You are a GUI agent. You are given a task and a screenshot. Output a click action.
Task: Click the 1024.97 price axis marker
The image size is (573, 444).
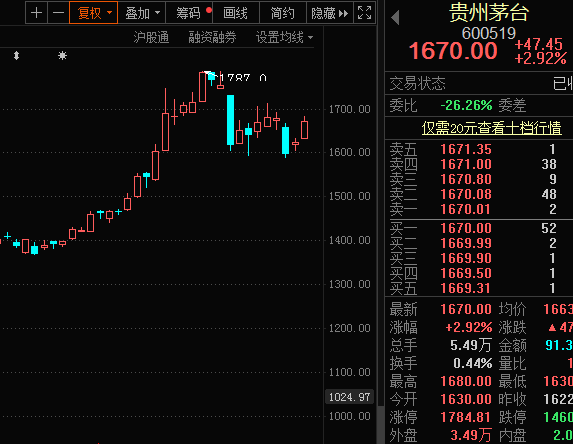coord(349,397)
